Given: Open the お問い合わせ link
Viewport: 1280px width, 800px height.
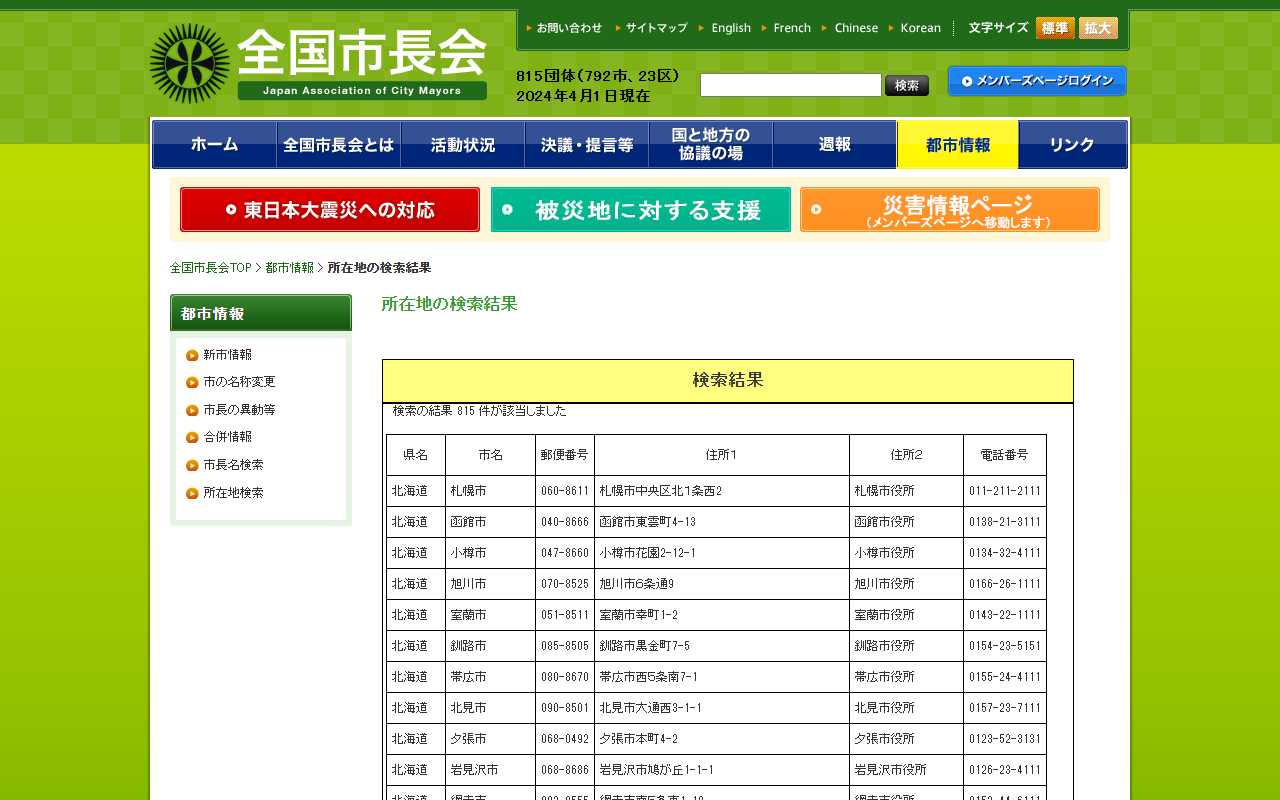Looking at the screenshot, I should tap(564, 28).
